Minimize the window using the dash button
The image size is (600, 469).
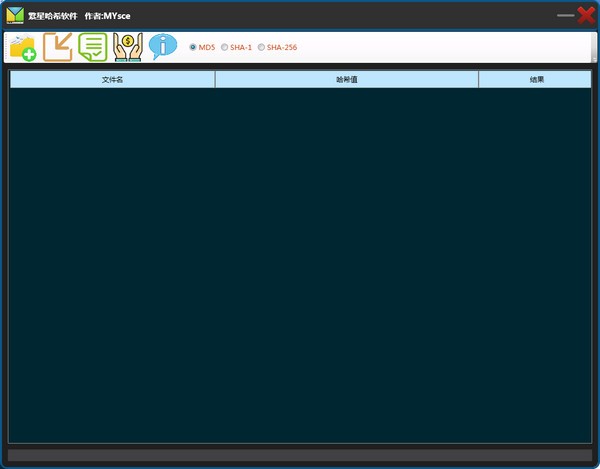click(x=566, y=15)
